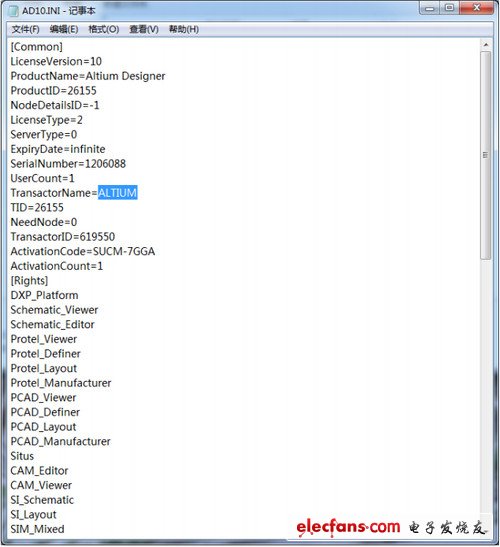Click the UserCount=1 line

[x=43, y=179]
